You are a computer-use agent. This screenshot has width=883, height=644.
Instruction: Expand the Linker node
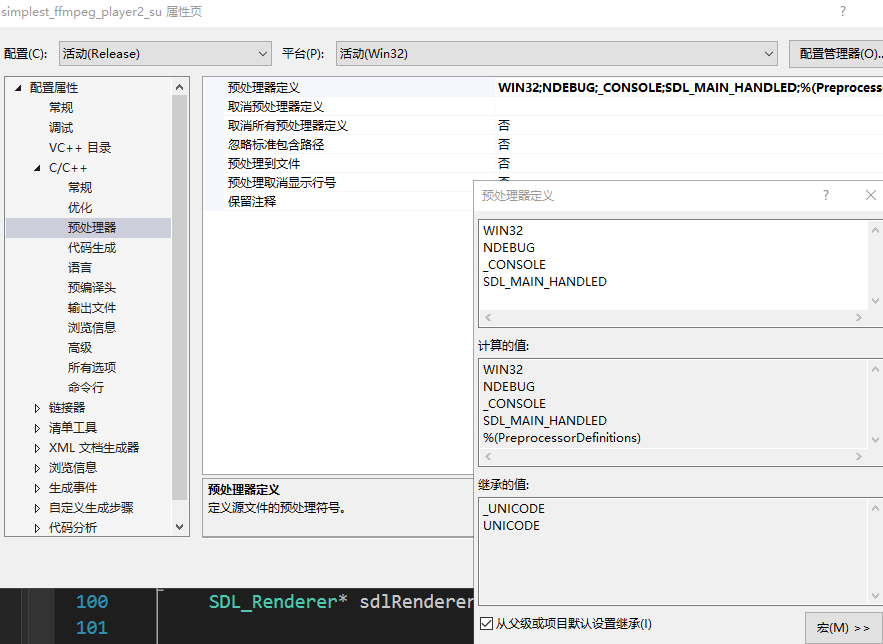38,408
